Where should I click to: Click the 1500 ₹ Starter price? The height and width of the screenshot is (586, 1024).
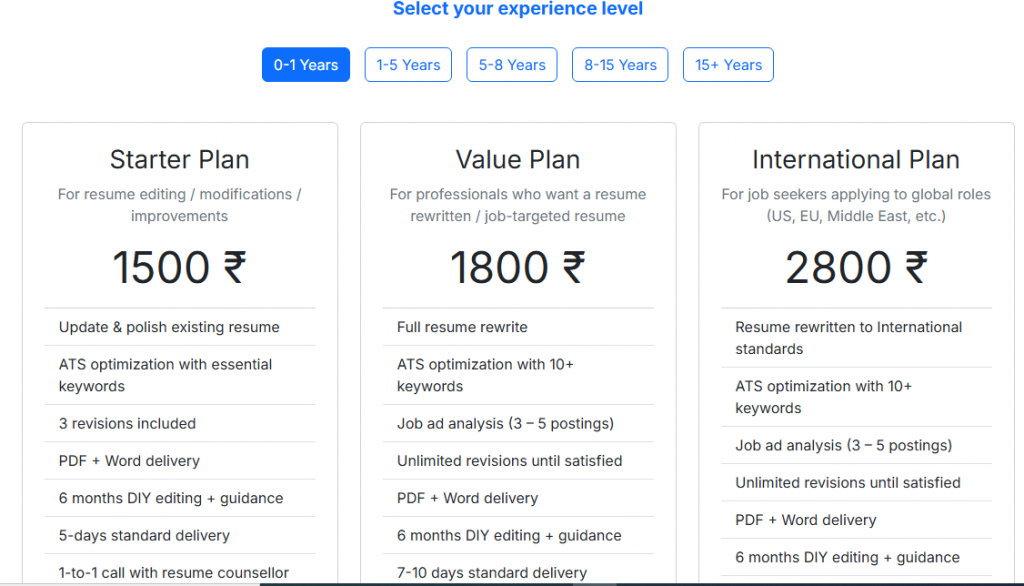[x=180, y=268]
